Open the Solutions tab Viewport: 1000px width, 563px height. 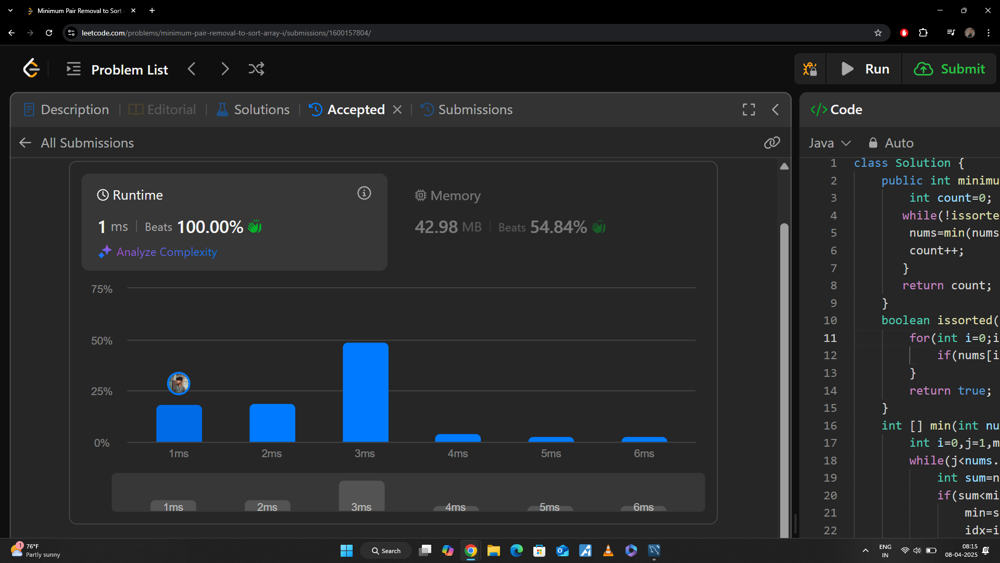pos(253,110)
